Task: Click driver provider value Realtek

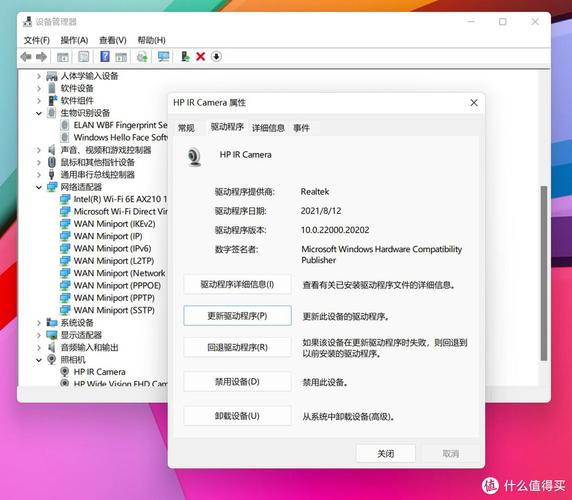Action: click(315, 192)
